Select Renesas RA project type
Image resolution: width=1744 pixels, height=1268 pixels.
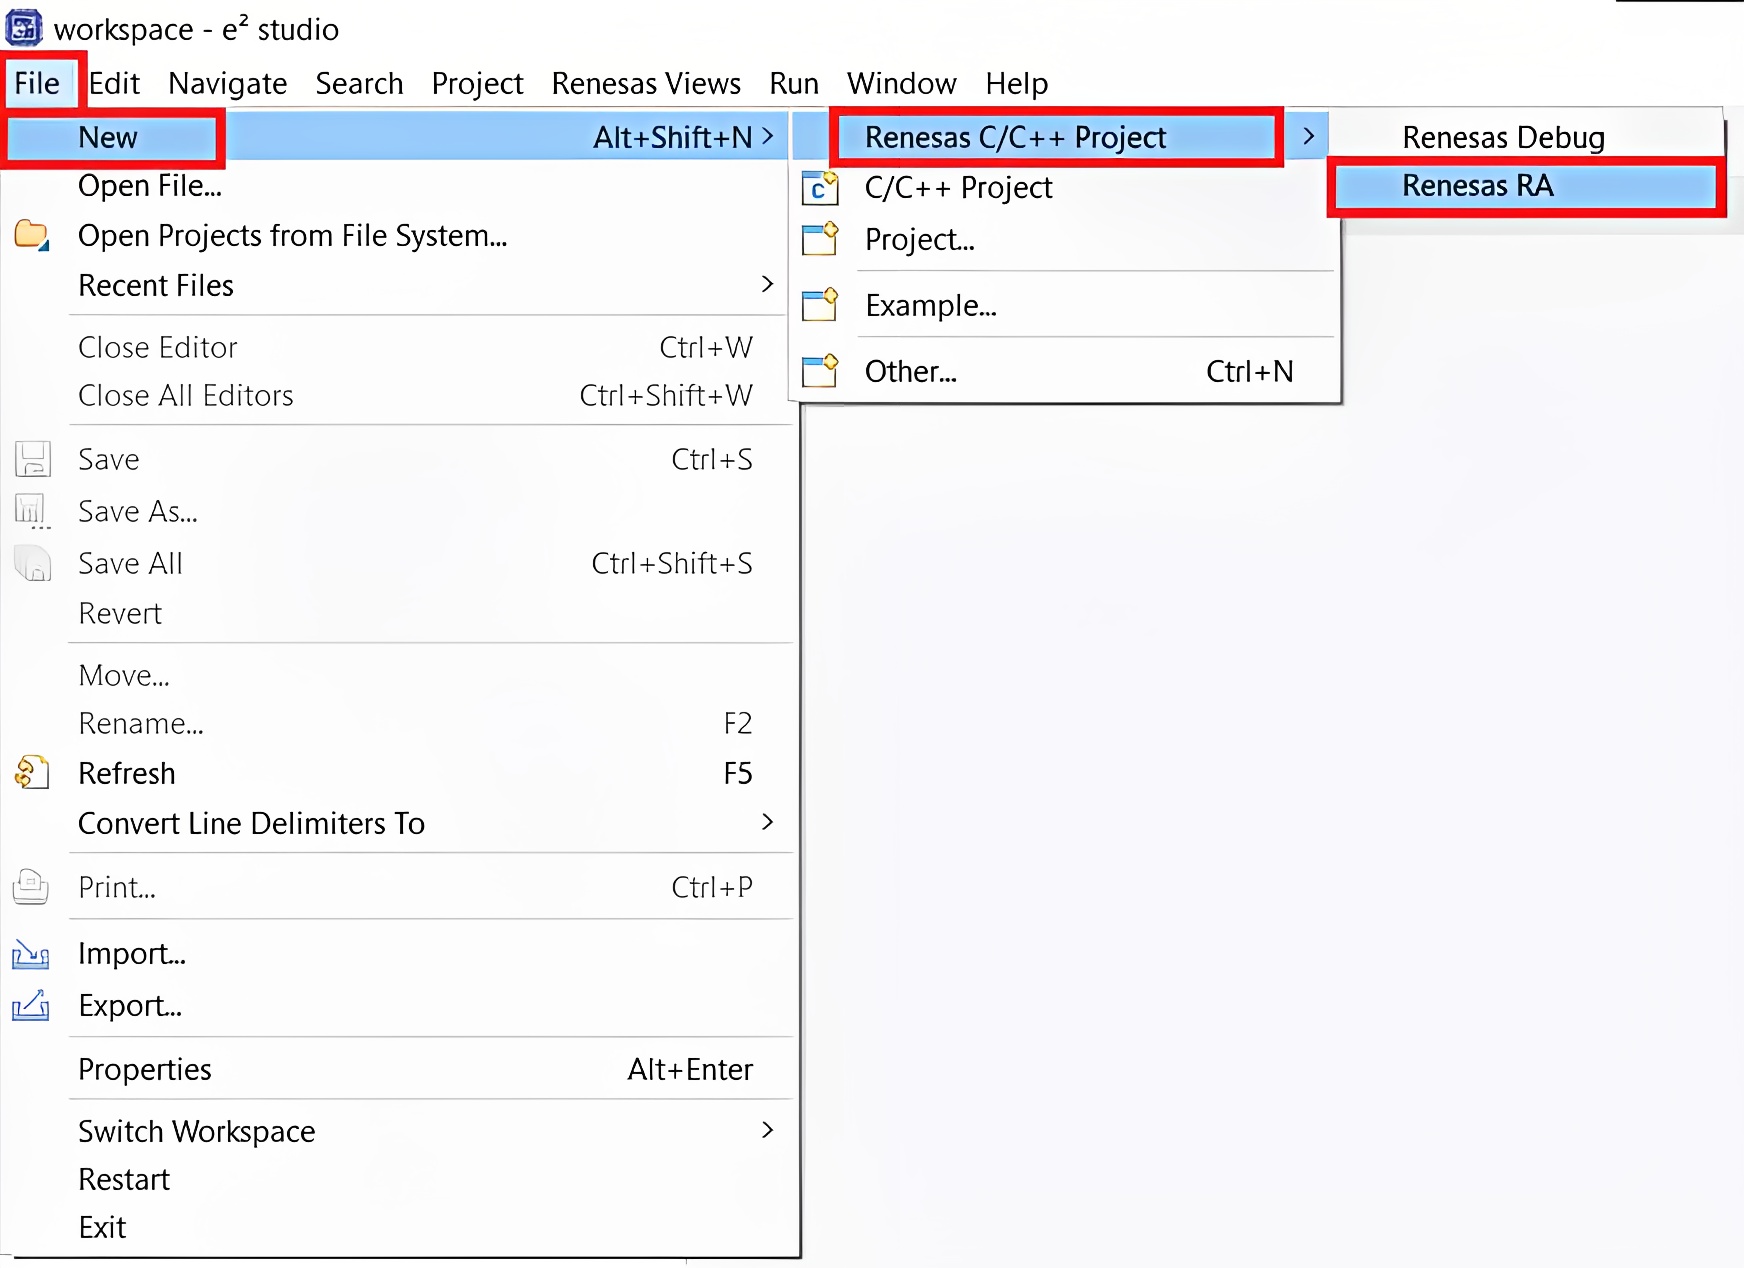(x=1477, y=186)
